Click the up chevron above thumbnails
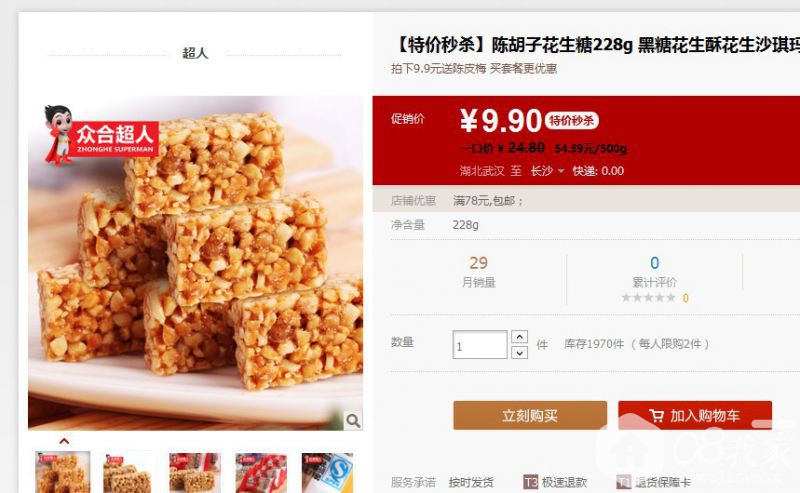The image size is (800, 493). 64,441
